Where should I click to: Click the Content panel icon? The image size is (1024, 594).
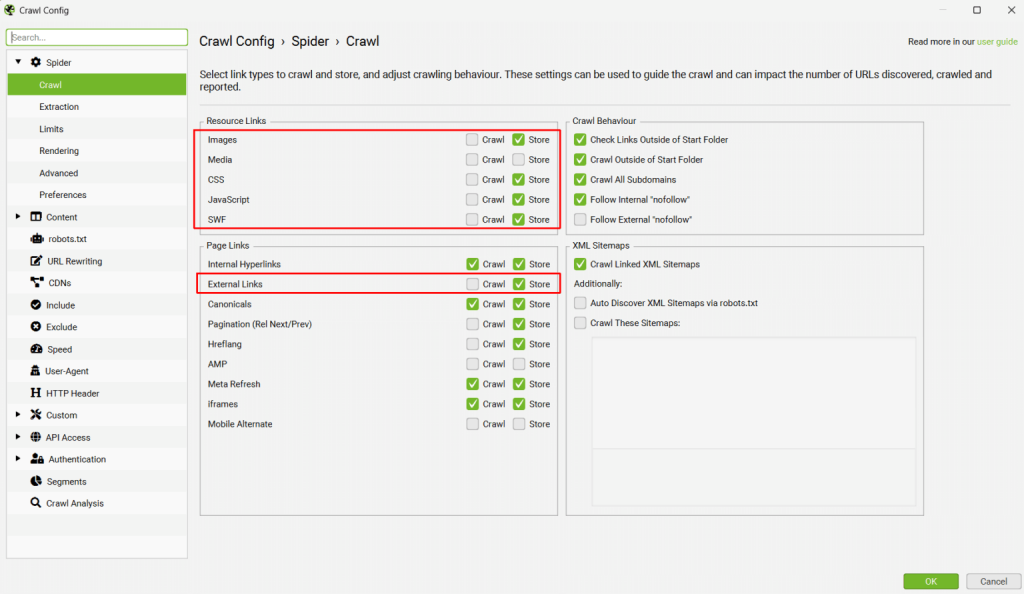click(x=36, y=217)
